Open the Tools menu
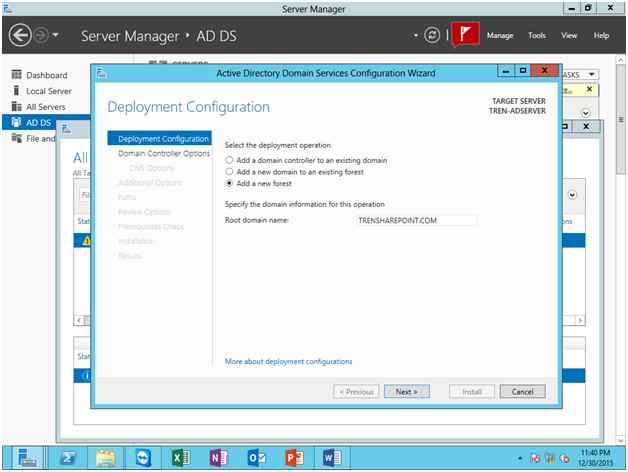The image size is (628, 472). (537, 36)
